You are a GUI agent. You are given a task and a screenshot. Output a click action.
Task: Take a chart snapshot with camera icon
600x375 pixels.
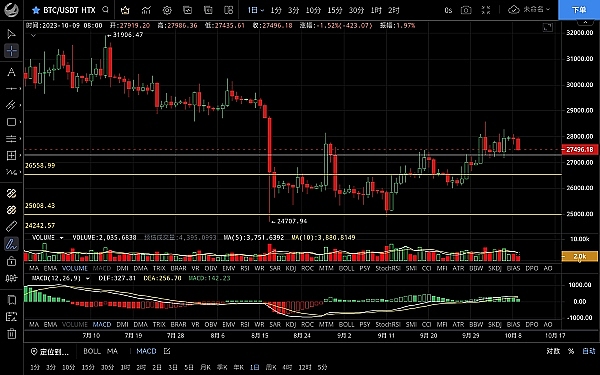tap(466, 10)
